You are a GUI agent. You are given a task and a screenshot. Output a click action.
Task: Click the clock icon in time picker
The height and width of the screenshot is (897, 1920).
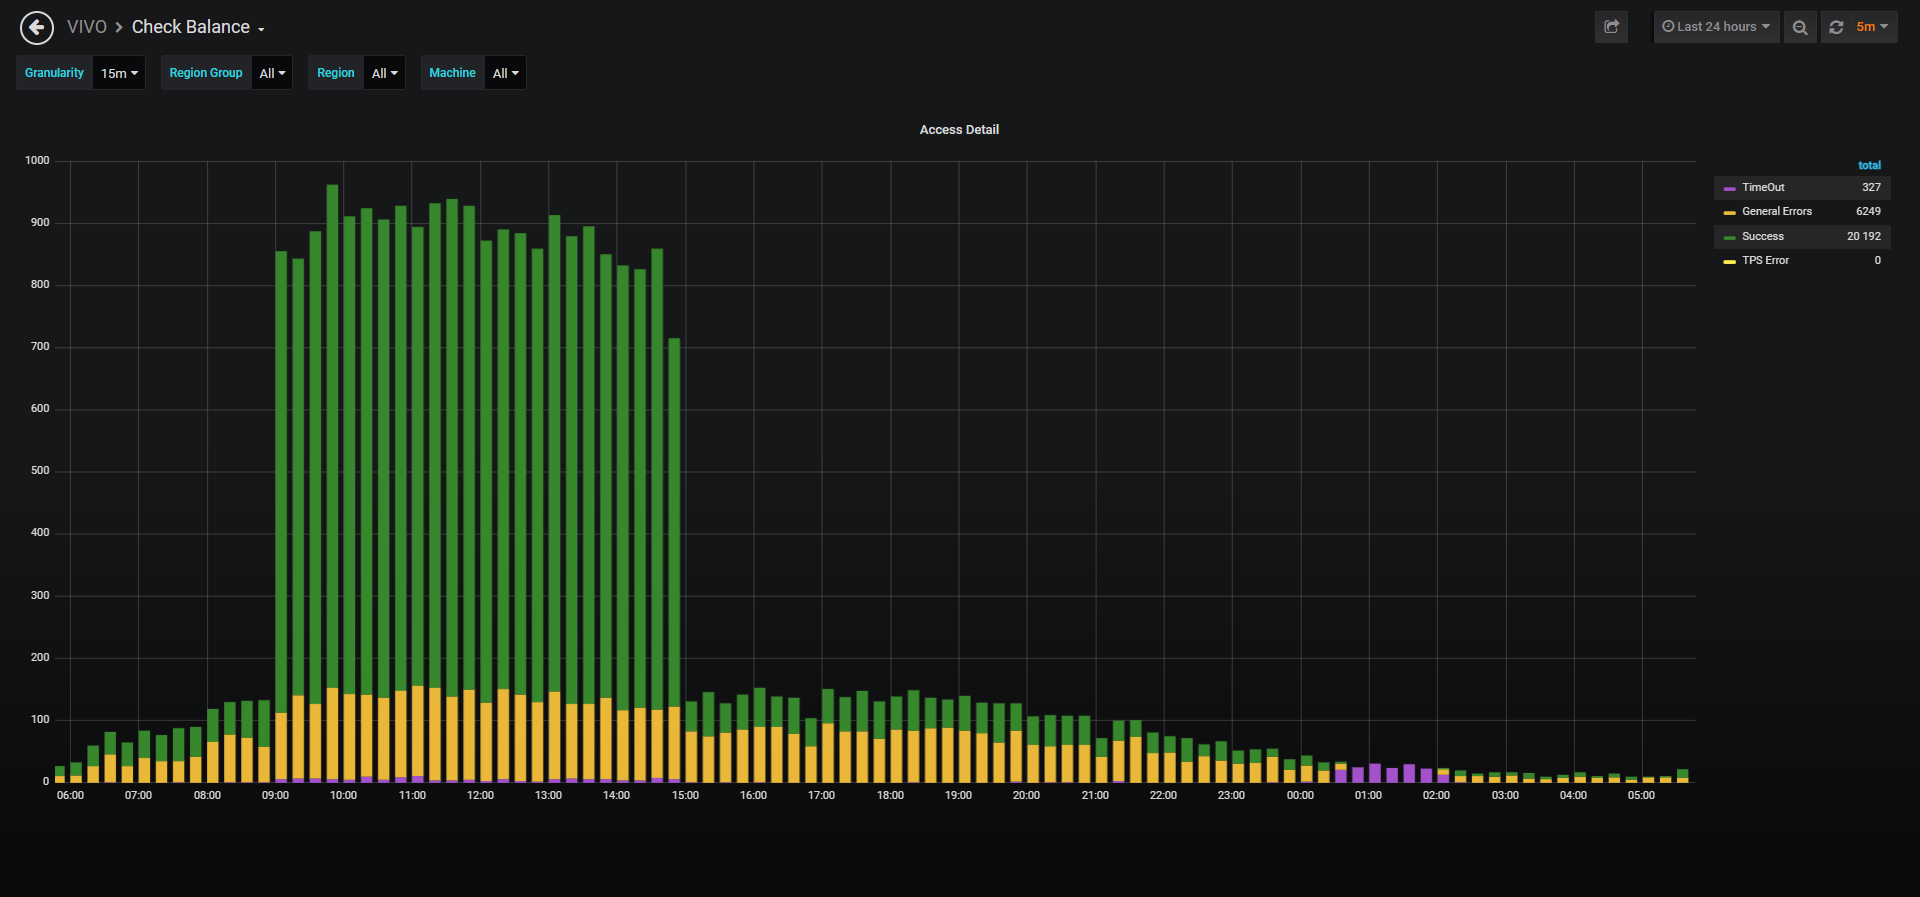click(1668, 27)
